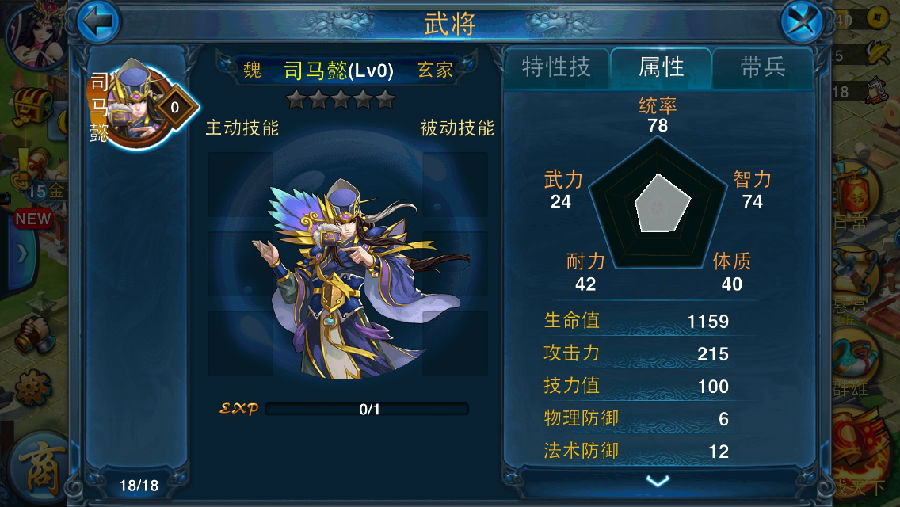The height and width of the screenshot is (507, 900).
Task: Switch to the 特性技 tab
Action: coord(556,68)
